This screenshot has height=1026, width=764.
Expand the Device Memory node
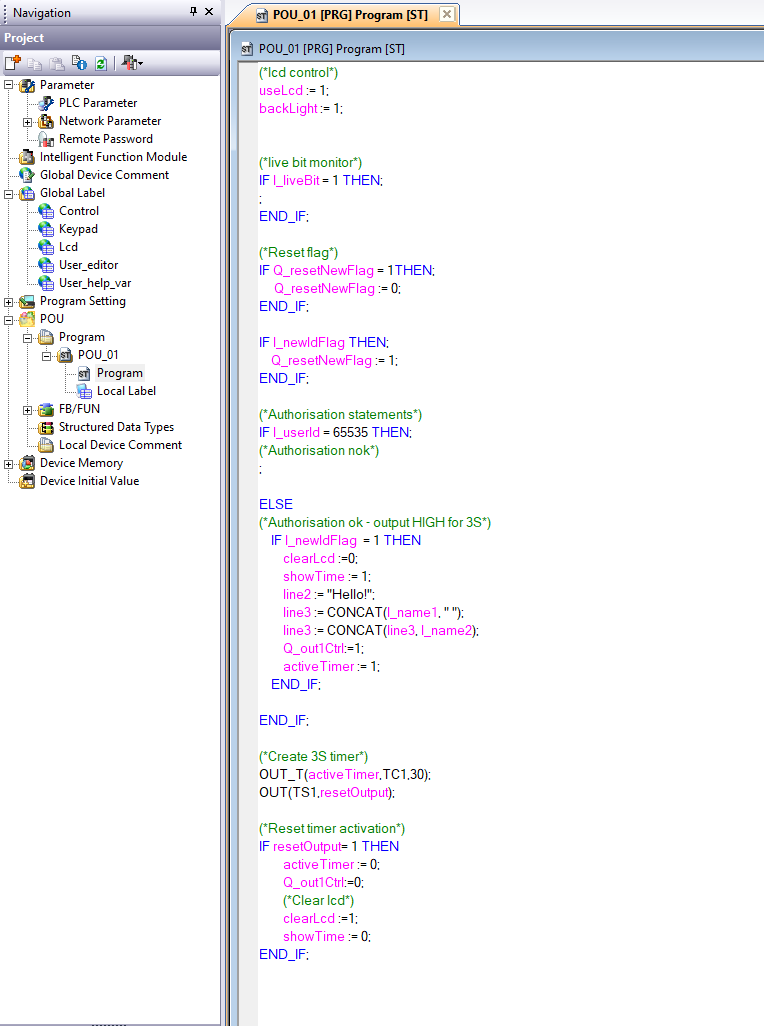tap(9, 464)
